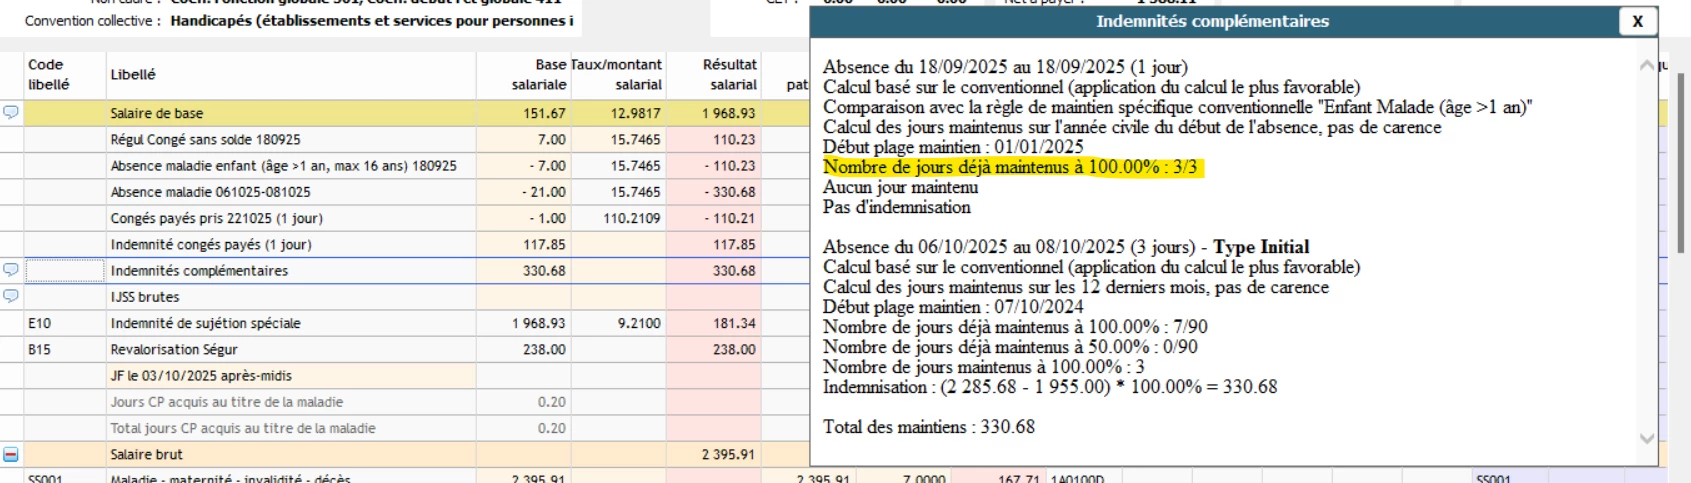Click Début plage maintien : 07/10/2024 line
Viewport: 1691px width, 483px height.
(x=953, y=307)
